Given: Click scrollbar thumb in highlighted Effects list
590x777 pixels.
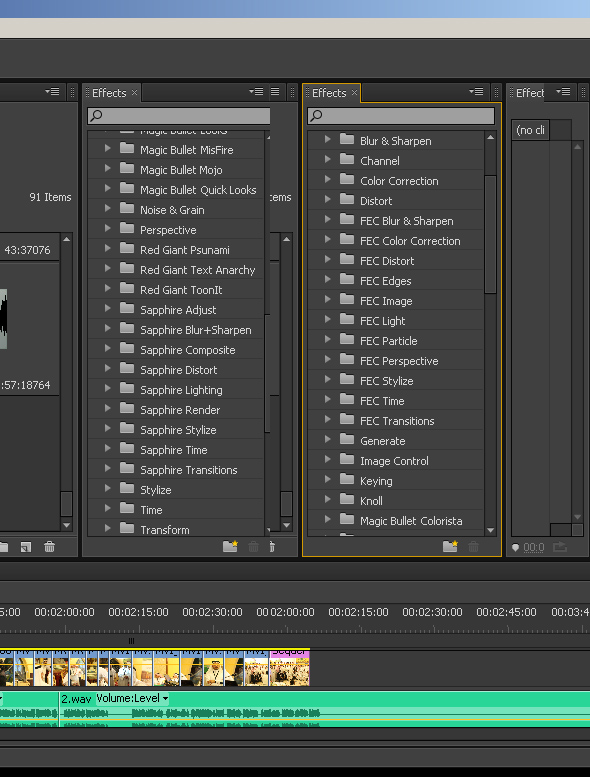Looking at the screenshot, I should pyautogui.click(x=490, y=234).
